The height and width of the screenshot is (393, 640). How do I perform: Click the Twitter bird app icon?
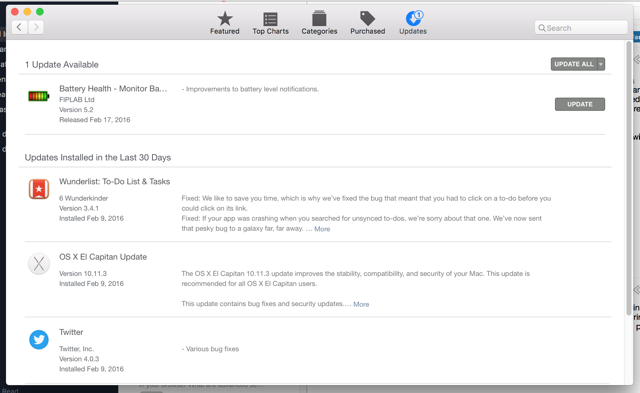[39, 339]
